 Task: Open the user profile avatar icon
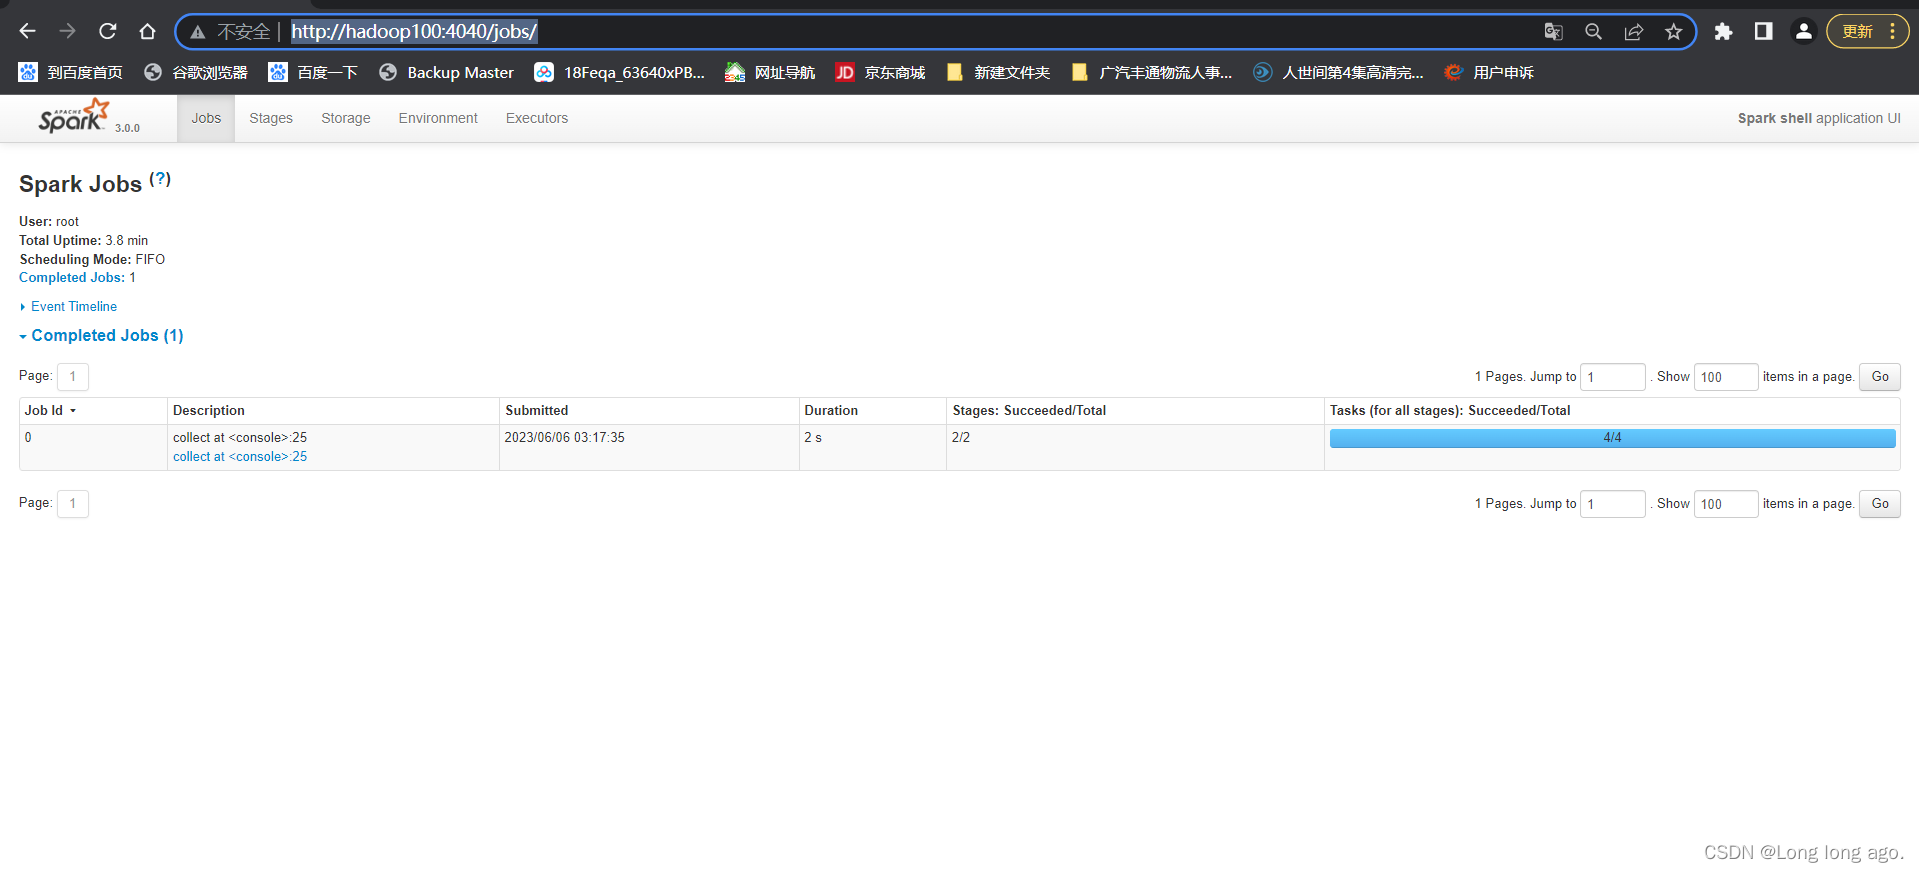click(1803, 32)
